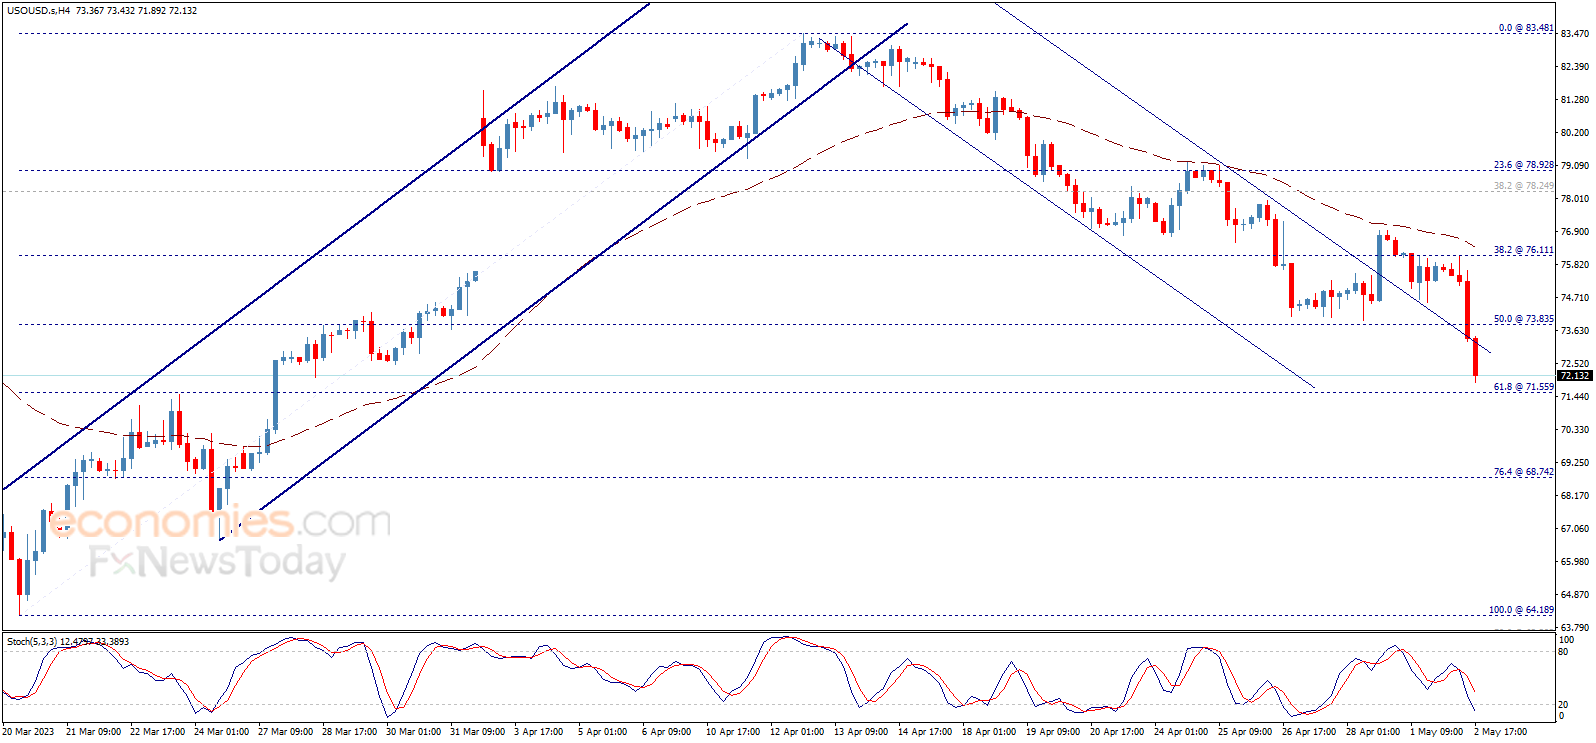The image size is (1596, 743).
Task: Select the 67.060 price axis value
Action: click(x=1575, y=529)
